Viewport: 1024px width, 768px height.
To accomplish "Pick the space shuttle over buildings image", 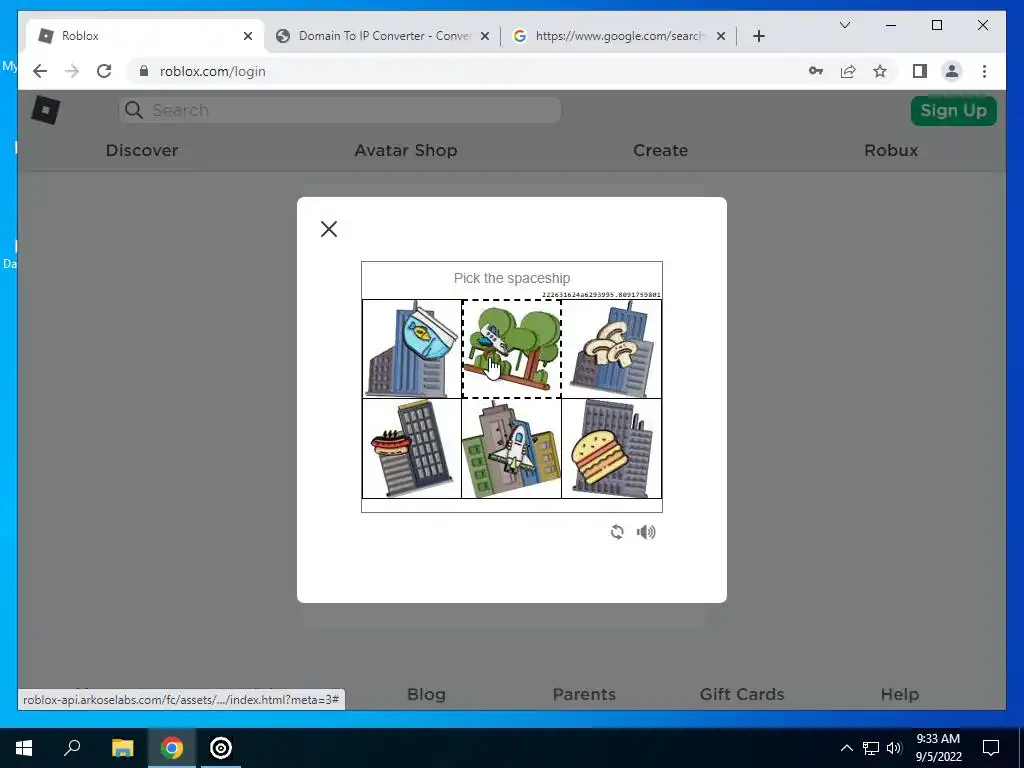I will click(x=511, y=449).
